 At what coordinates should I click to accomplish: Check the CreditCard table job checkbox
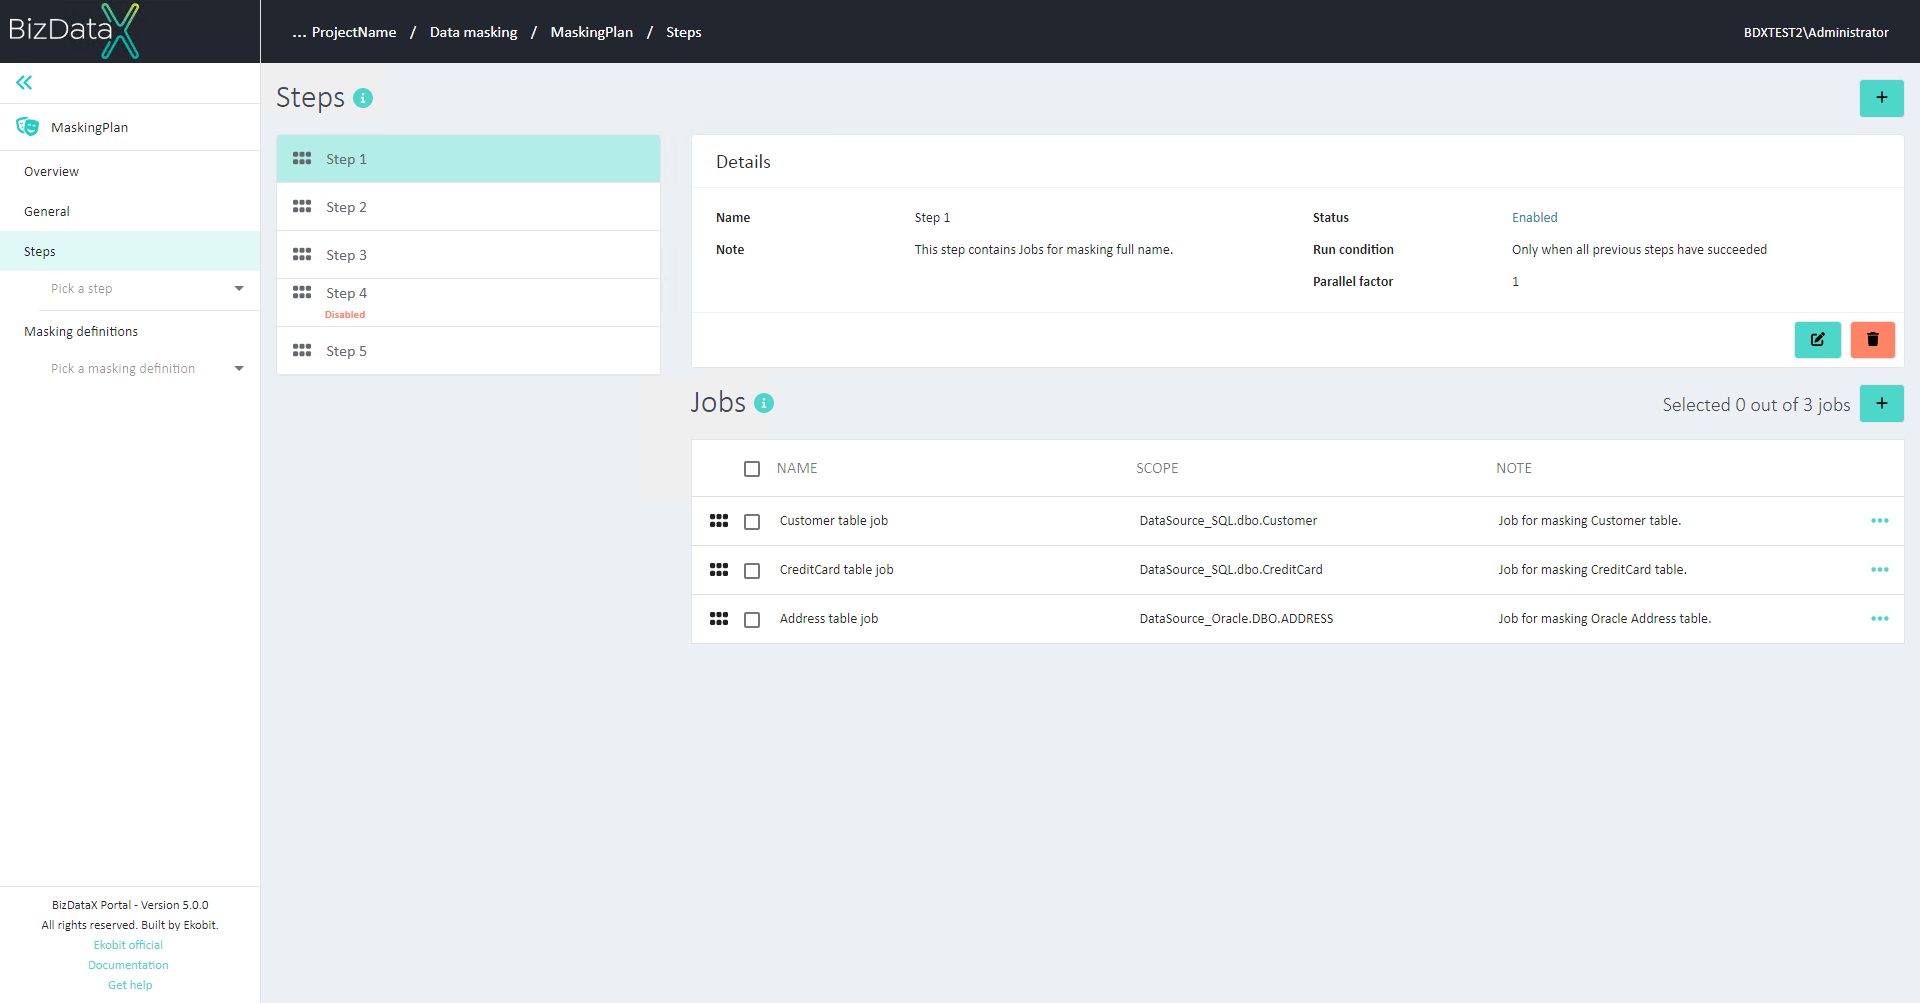click(752, 570)
